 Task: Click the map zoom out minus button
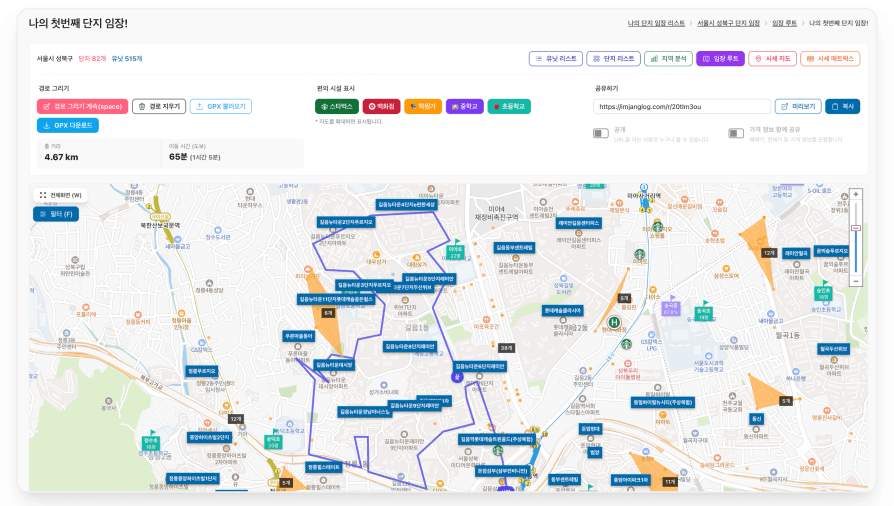[855, 281]
